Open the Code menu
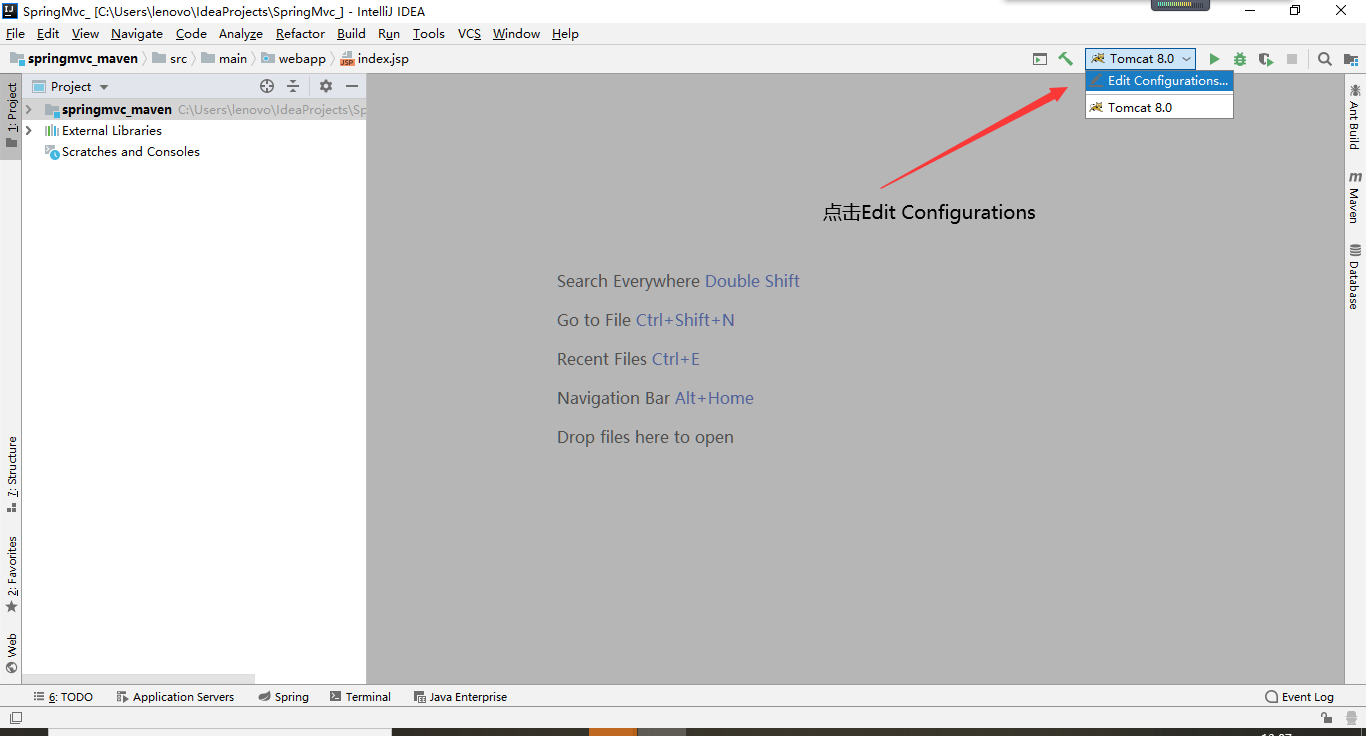Screen dimensions: 1366x736 tap(191, 34)
